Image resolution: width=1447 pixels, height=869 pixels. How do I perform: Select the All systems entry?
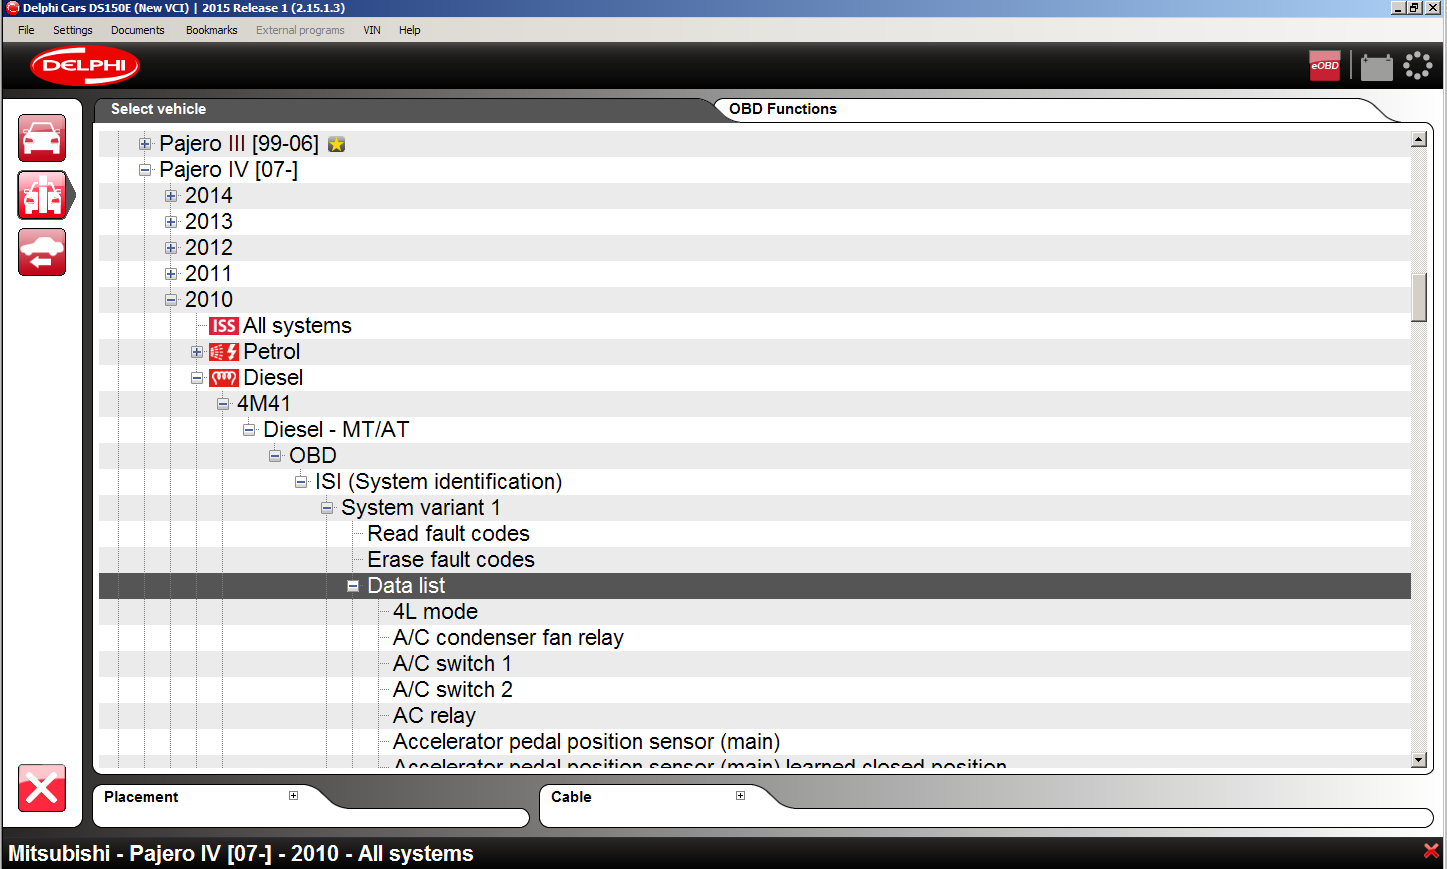point(298,326)
